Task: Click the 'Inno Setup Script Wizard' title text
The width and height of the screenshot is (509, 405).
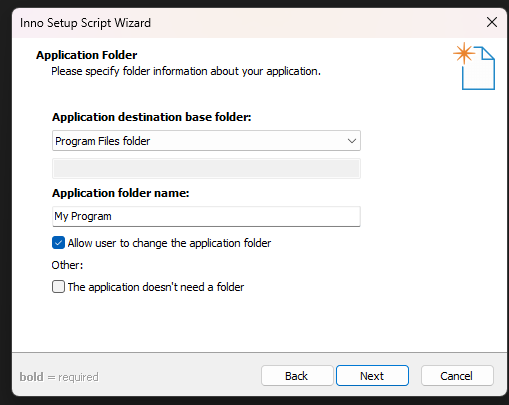Action: (85, 23)
